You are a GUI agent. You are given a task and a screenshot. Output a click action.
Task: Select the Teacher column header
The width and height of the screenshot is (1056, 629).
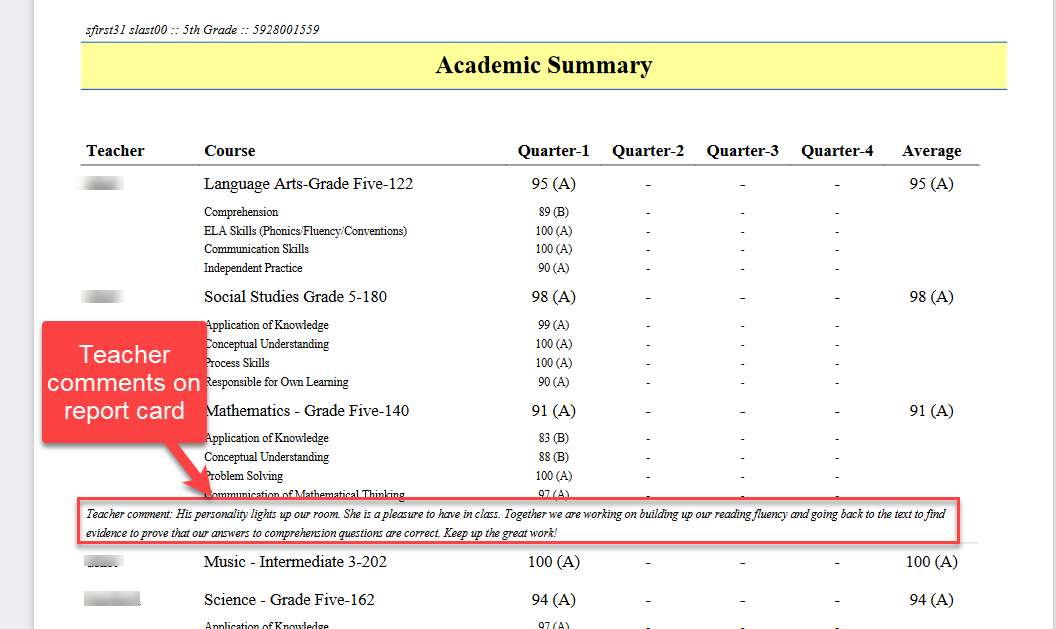click(115, 151)
